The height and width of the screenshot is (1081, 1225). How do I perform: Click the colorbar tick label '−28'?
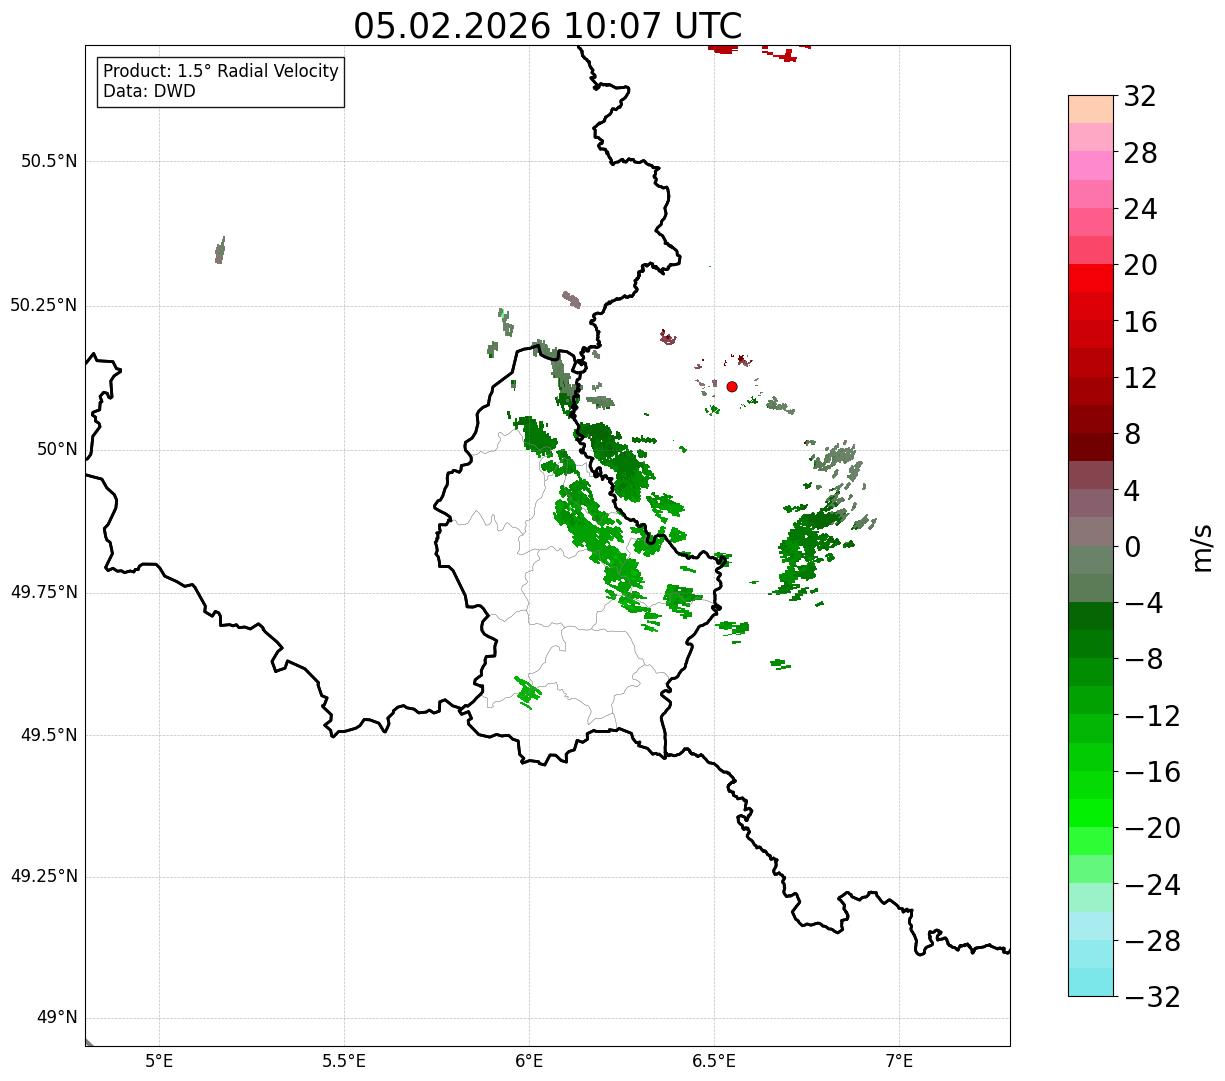(1152, 941)
